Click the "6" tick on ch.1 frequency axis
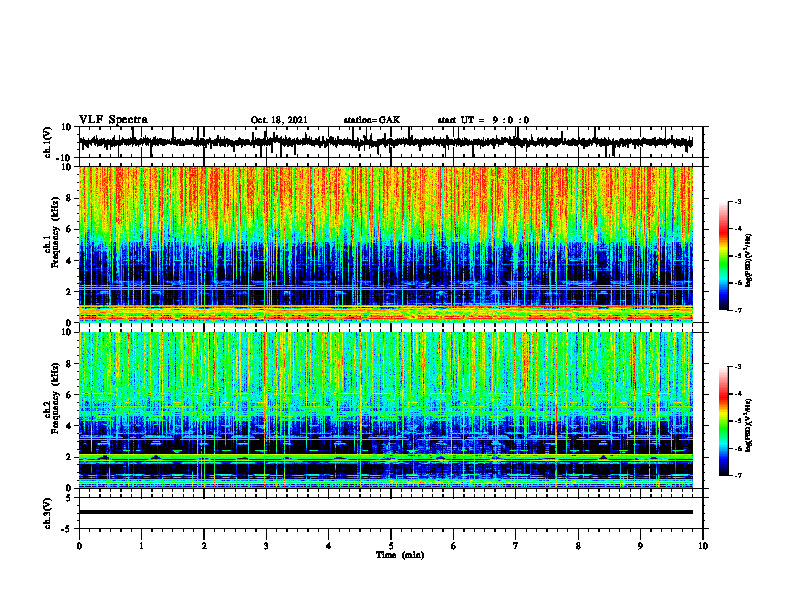Image resolution: width=792 pixels, height=612 pixels. pos(70,230)
